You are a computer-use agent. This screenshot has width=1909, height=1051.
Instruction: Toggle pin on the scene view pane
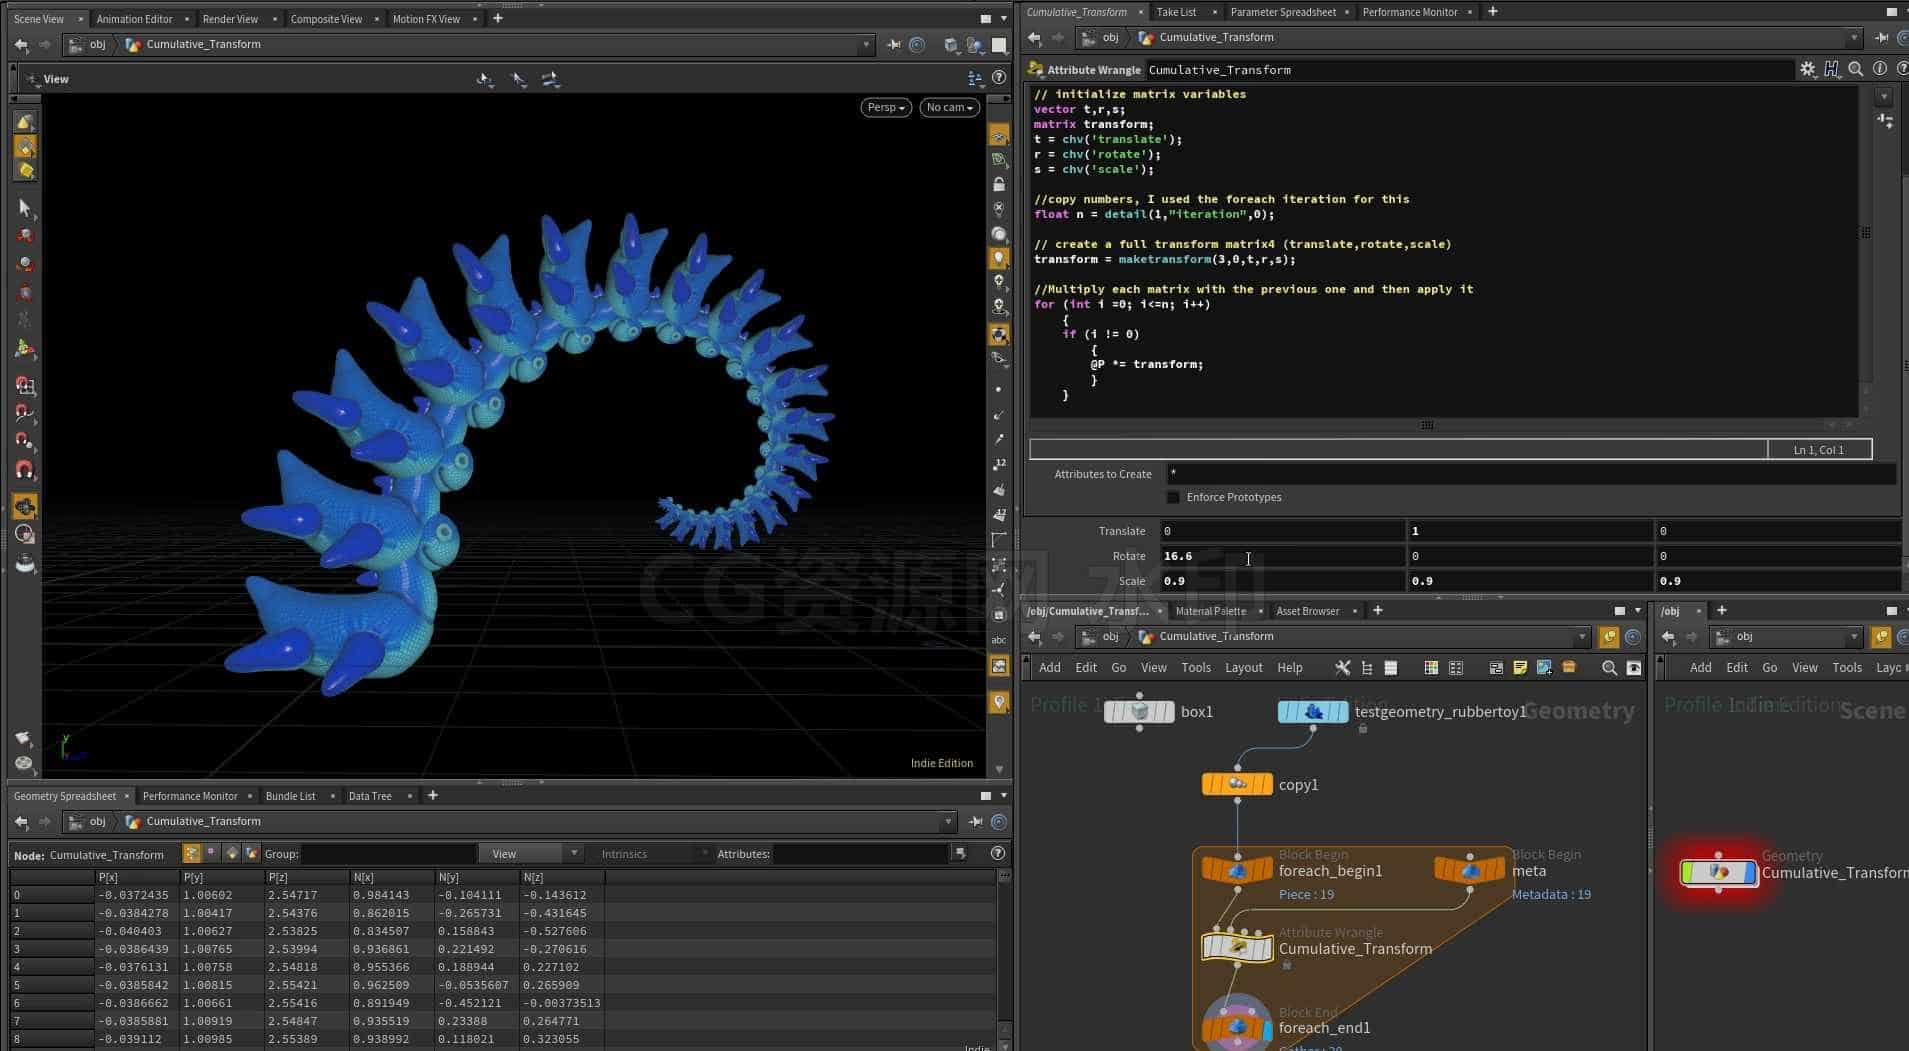click(x=893, y=44)
